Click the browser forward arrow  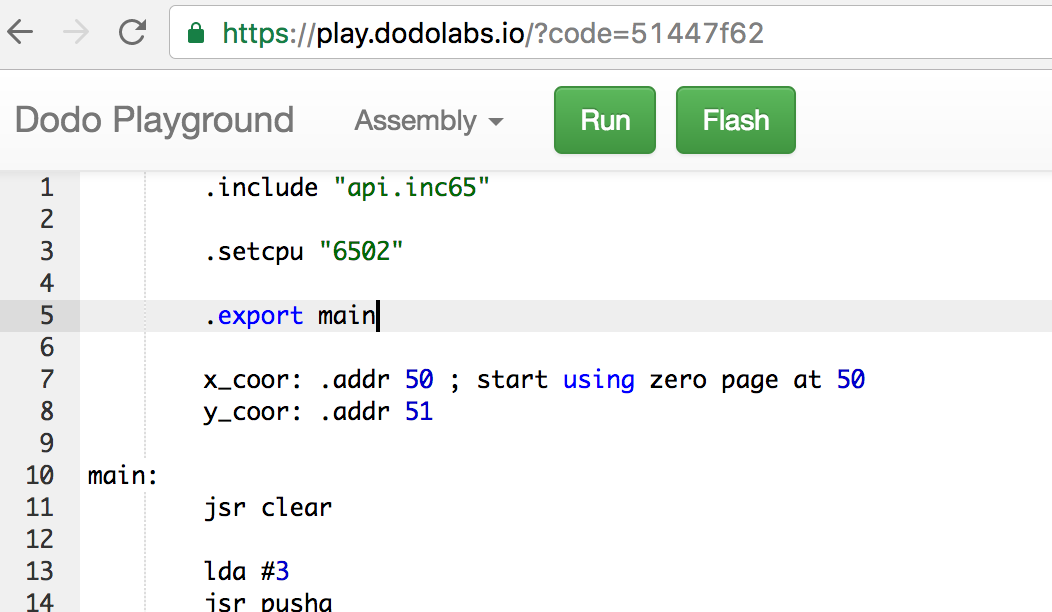point(76,32)
